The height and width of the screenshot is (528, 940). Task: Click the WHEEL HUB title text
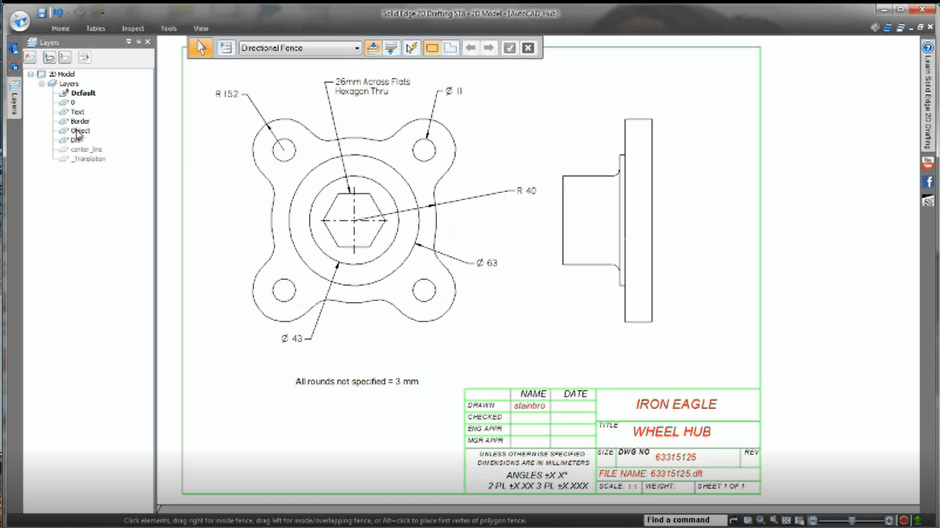672,432
